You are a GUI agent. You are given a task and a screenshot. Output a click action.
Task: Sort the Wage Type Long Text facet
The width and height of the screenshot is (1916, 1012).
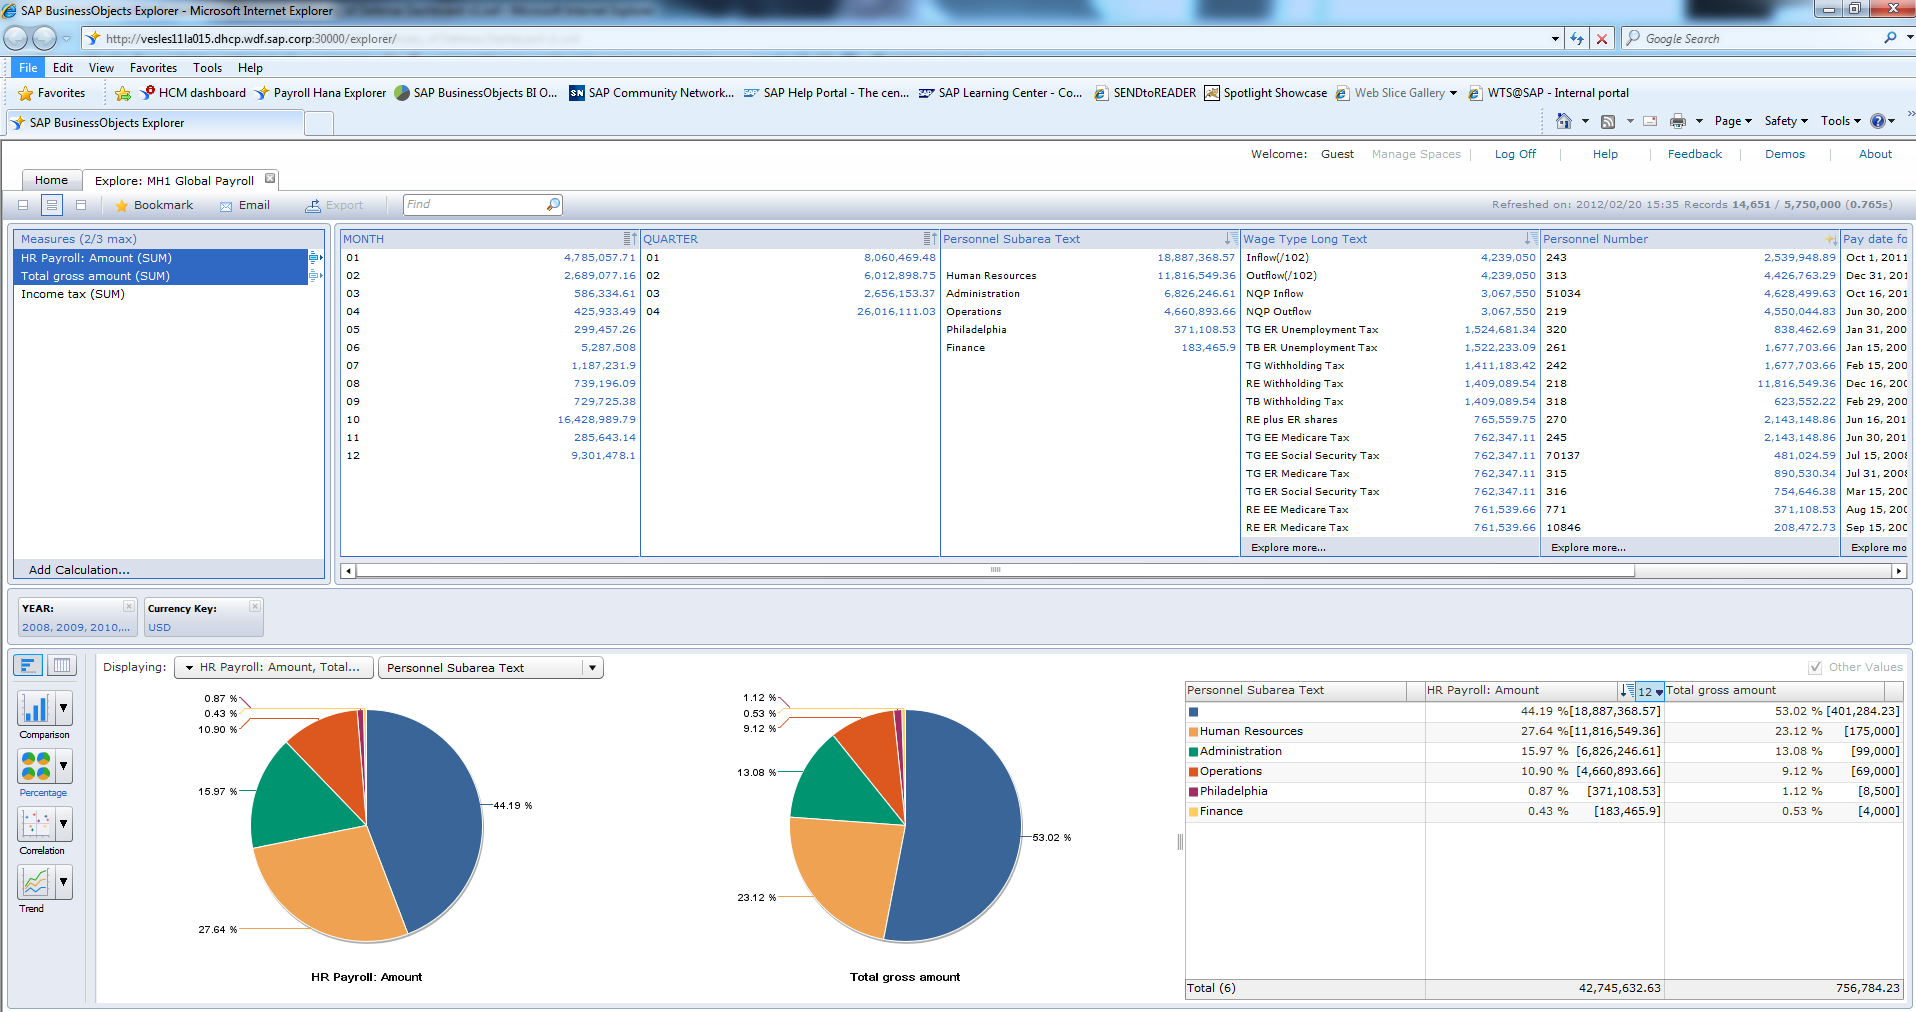[1530, 239]
